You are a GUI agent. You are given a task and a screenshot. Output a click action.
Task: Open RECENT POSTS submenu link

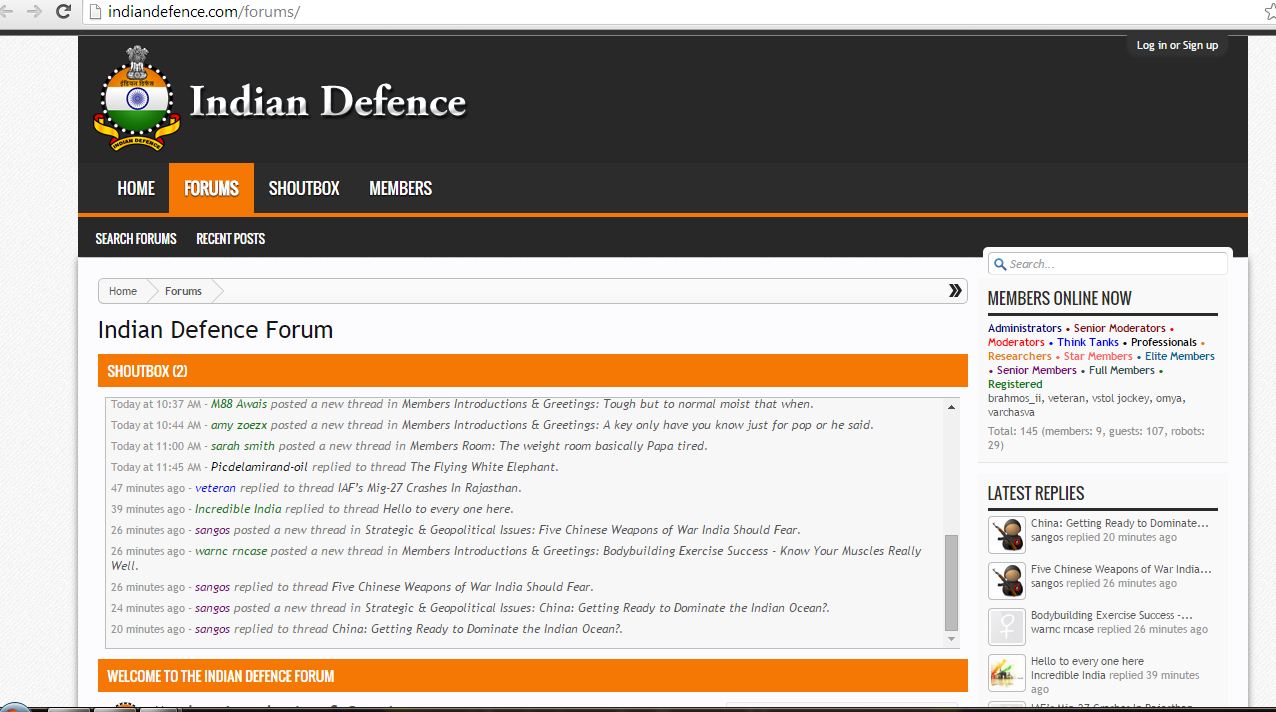230,238
